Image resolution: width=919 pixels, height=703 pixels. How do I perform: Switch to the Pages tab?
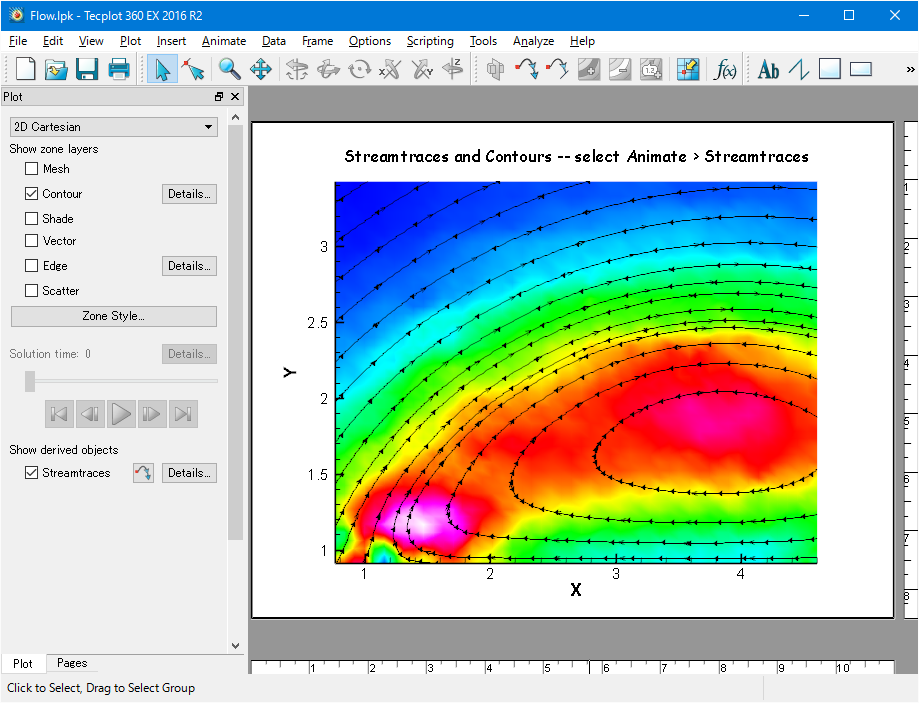click(72, 663)
